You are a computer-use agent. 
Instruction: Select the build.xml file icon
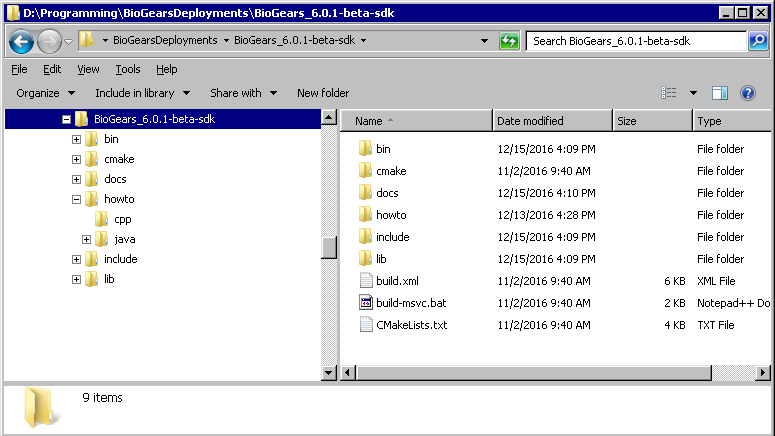366,280
